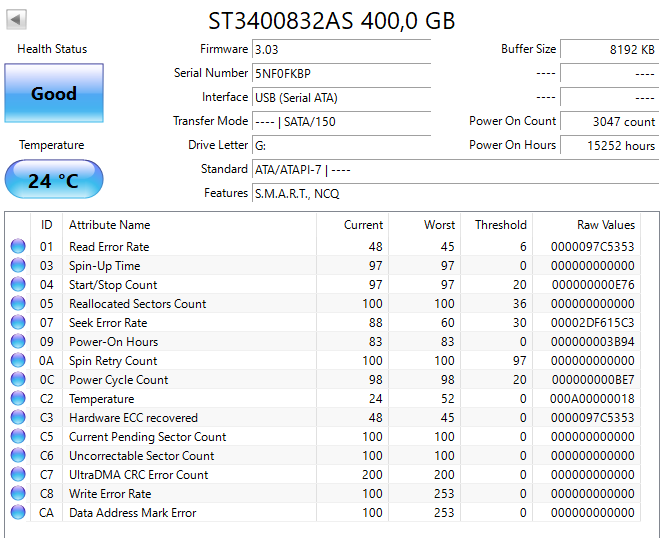Click the status orb for the Temperature attribute
This screenshot has width=665, height=538.
click(18, 399)
